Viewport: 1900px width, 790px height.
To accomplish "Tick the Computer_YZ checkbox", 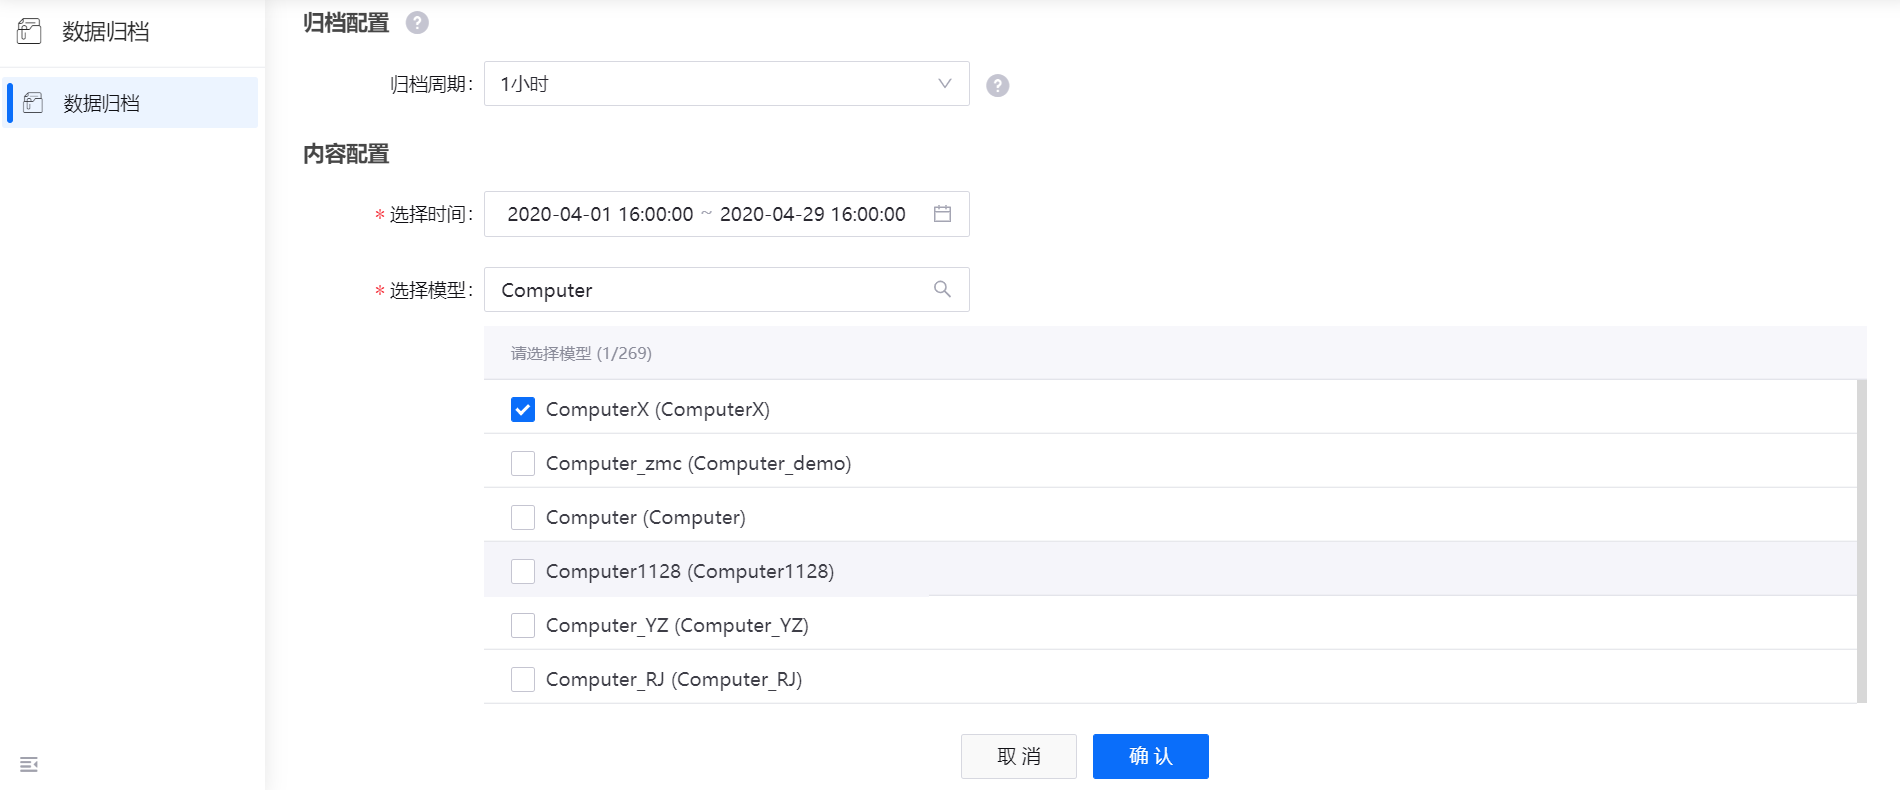I will pyautogui.click(x=523, y=626).
